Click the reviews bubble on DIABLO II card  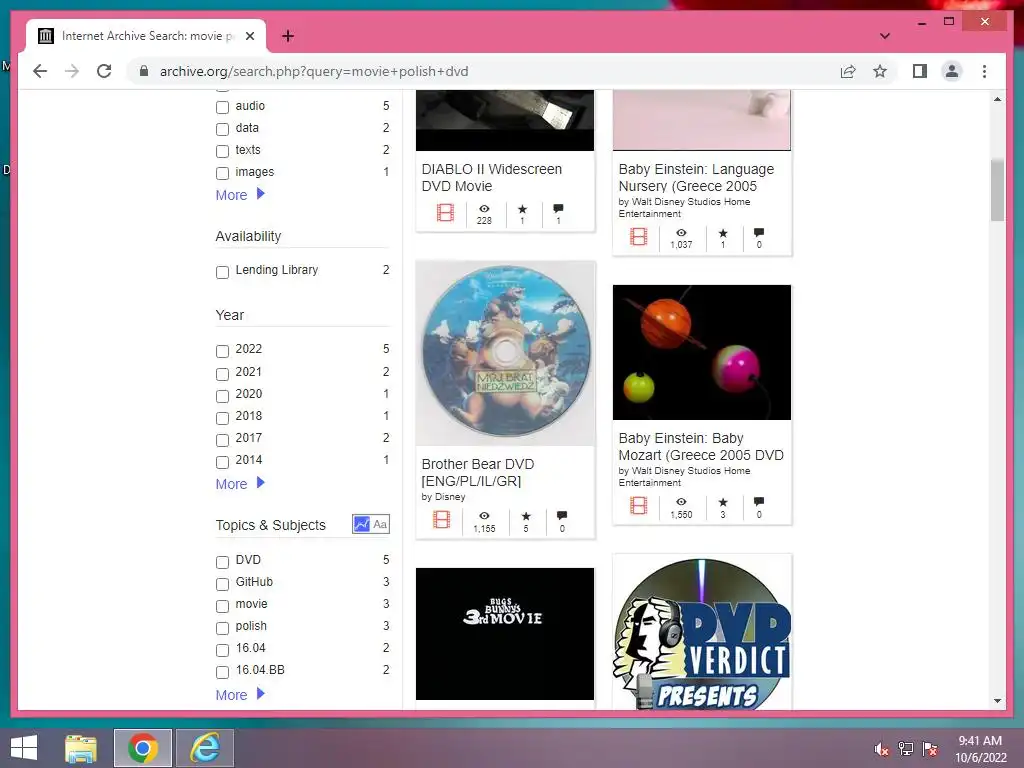(558, 208)
